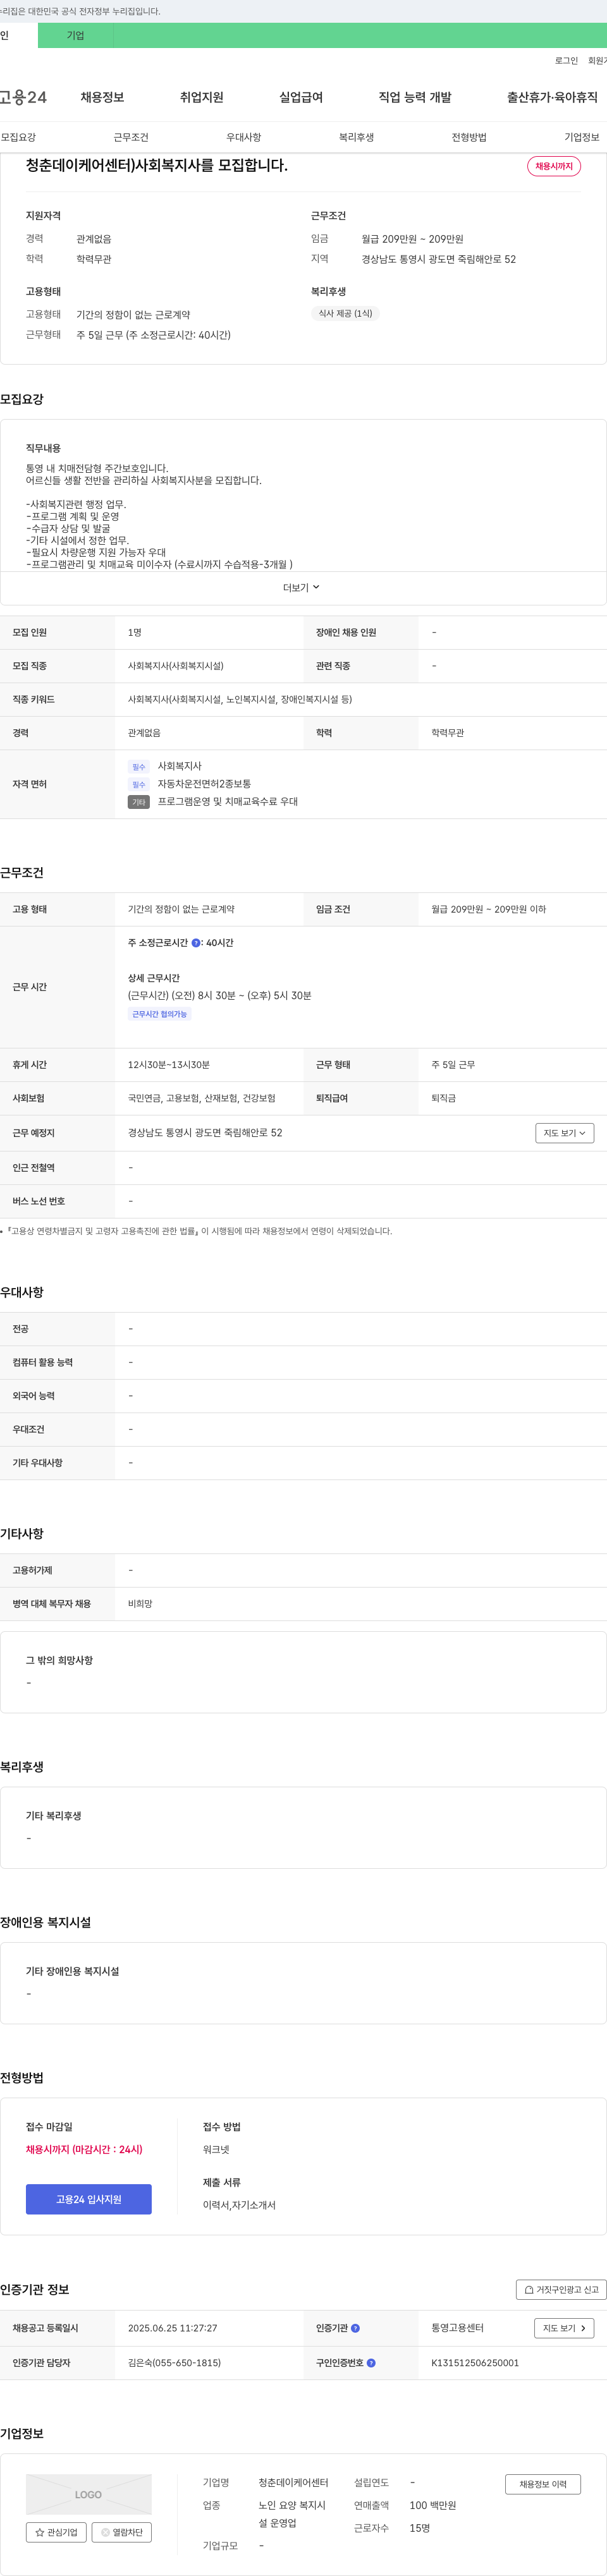Click the 사회복지사 required license text
607x2576 pixels.
(179, 766)
